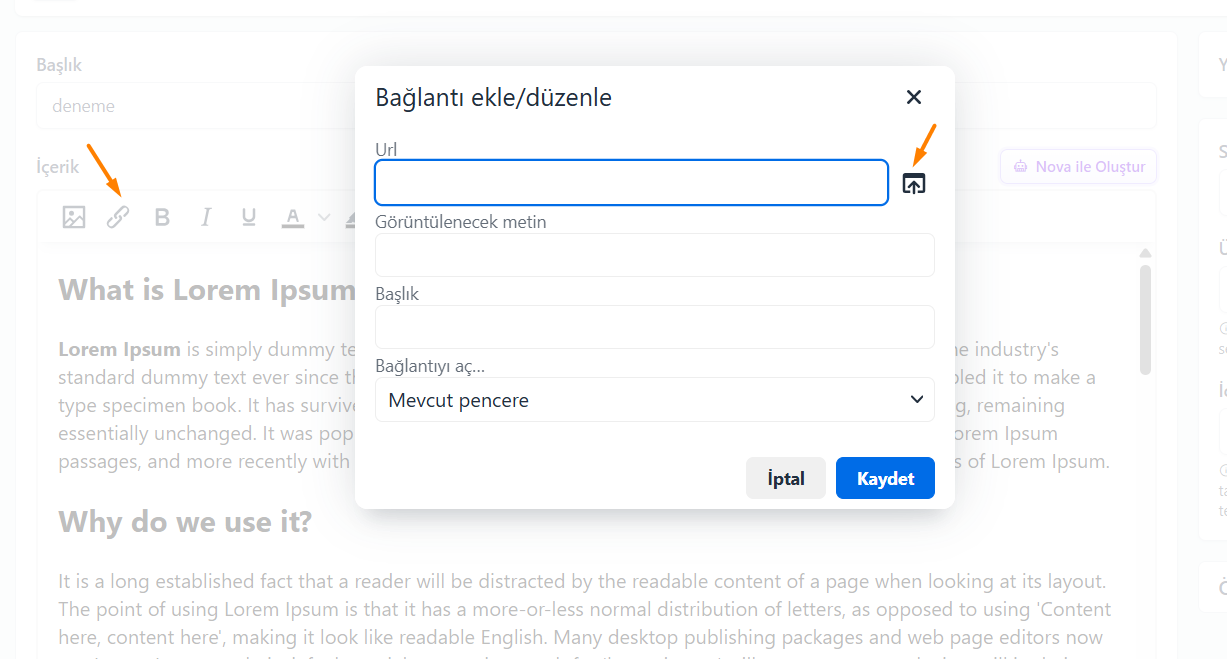
Task: Click the text color 'A' icon
Action: pos(292,217)
